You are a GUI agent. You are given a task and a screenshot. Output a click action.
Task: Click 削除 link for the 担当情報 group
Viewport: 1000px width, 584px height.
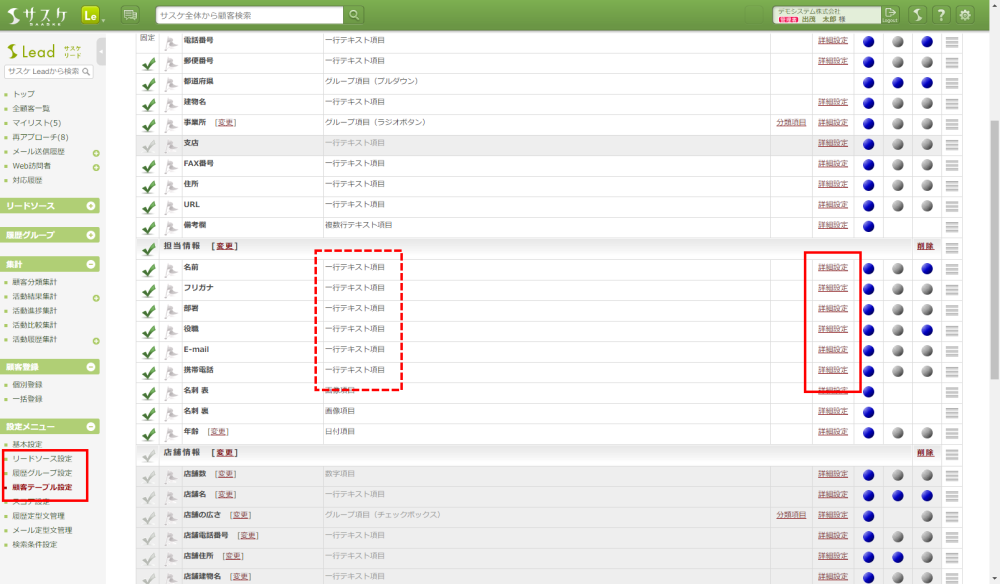pos(924,246)
